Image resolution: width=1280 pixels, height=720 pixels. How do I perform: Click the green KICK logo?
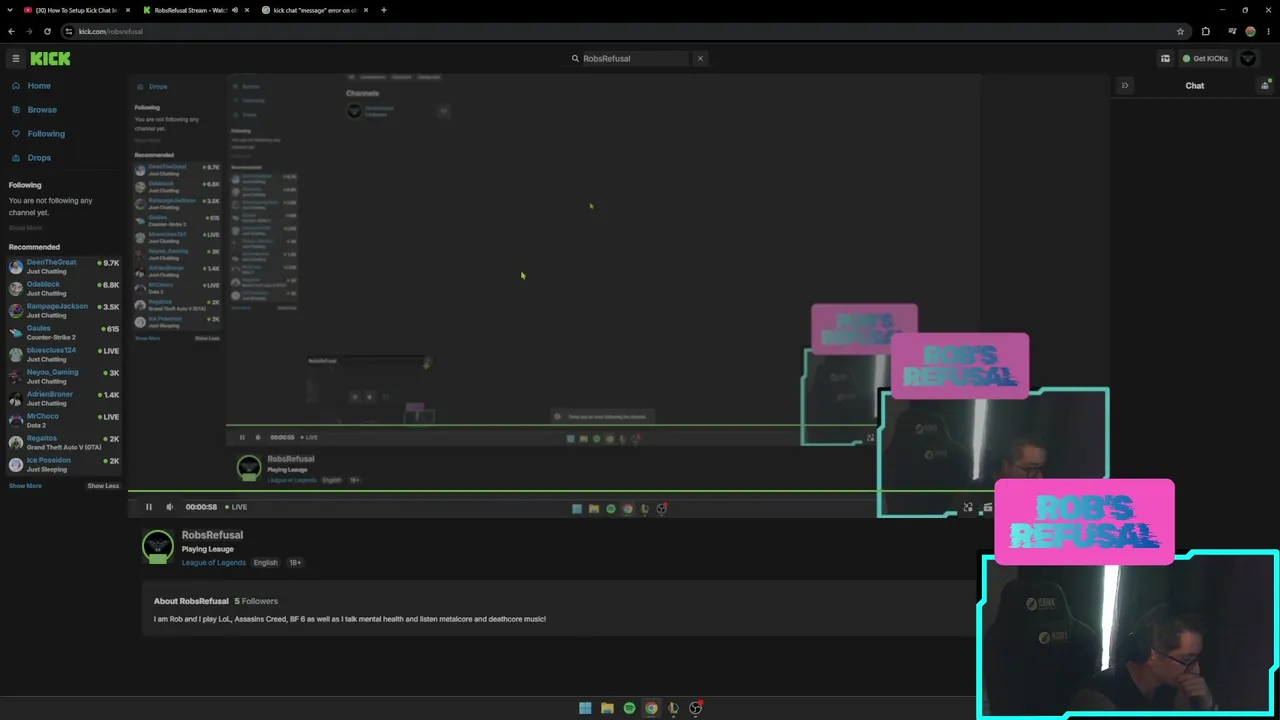(x=50, y=59)
